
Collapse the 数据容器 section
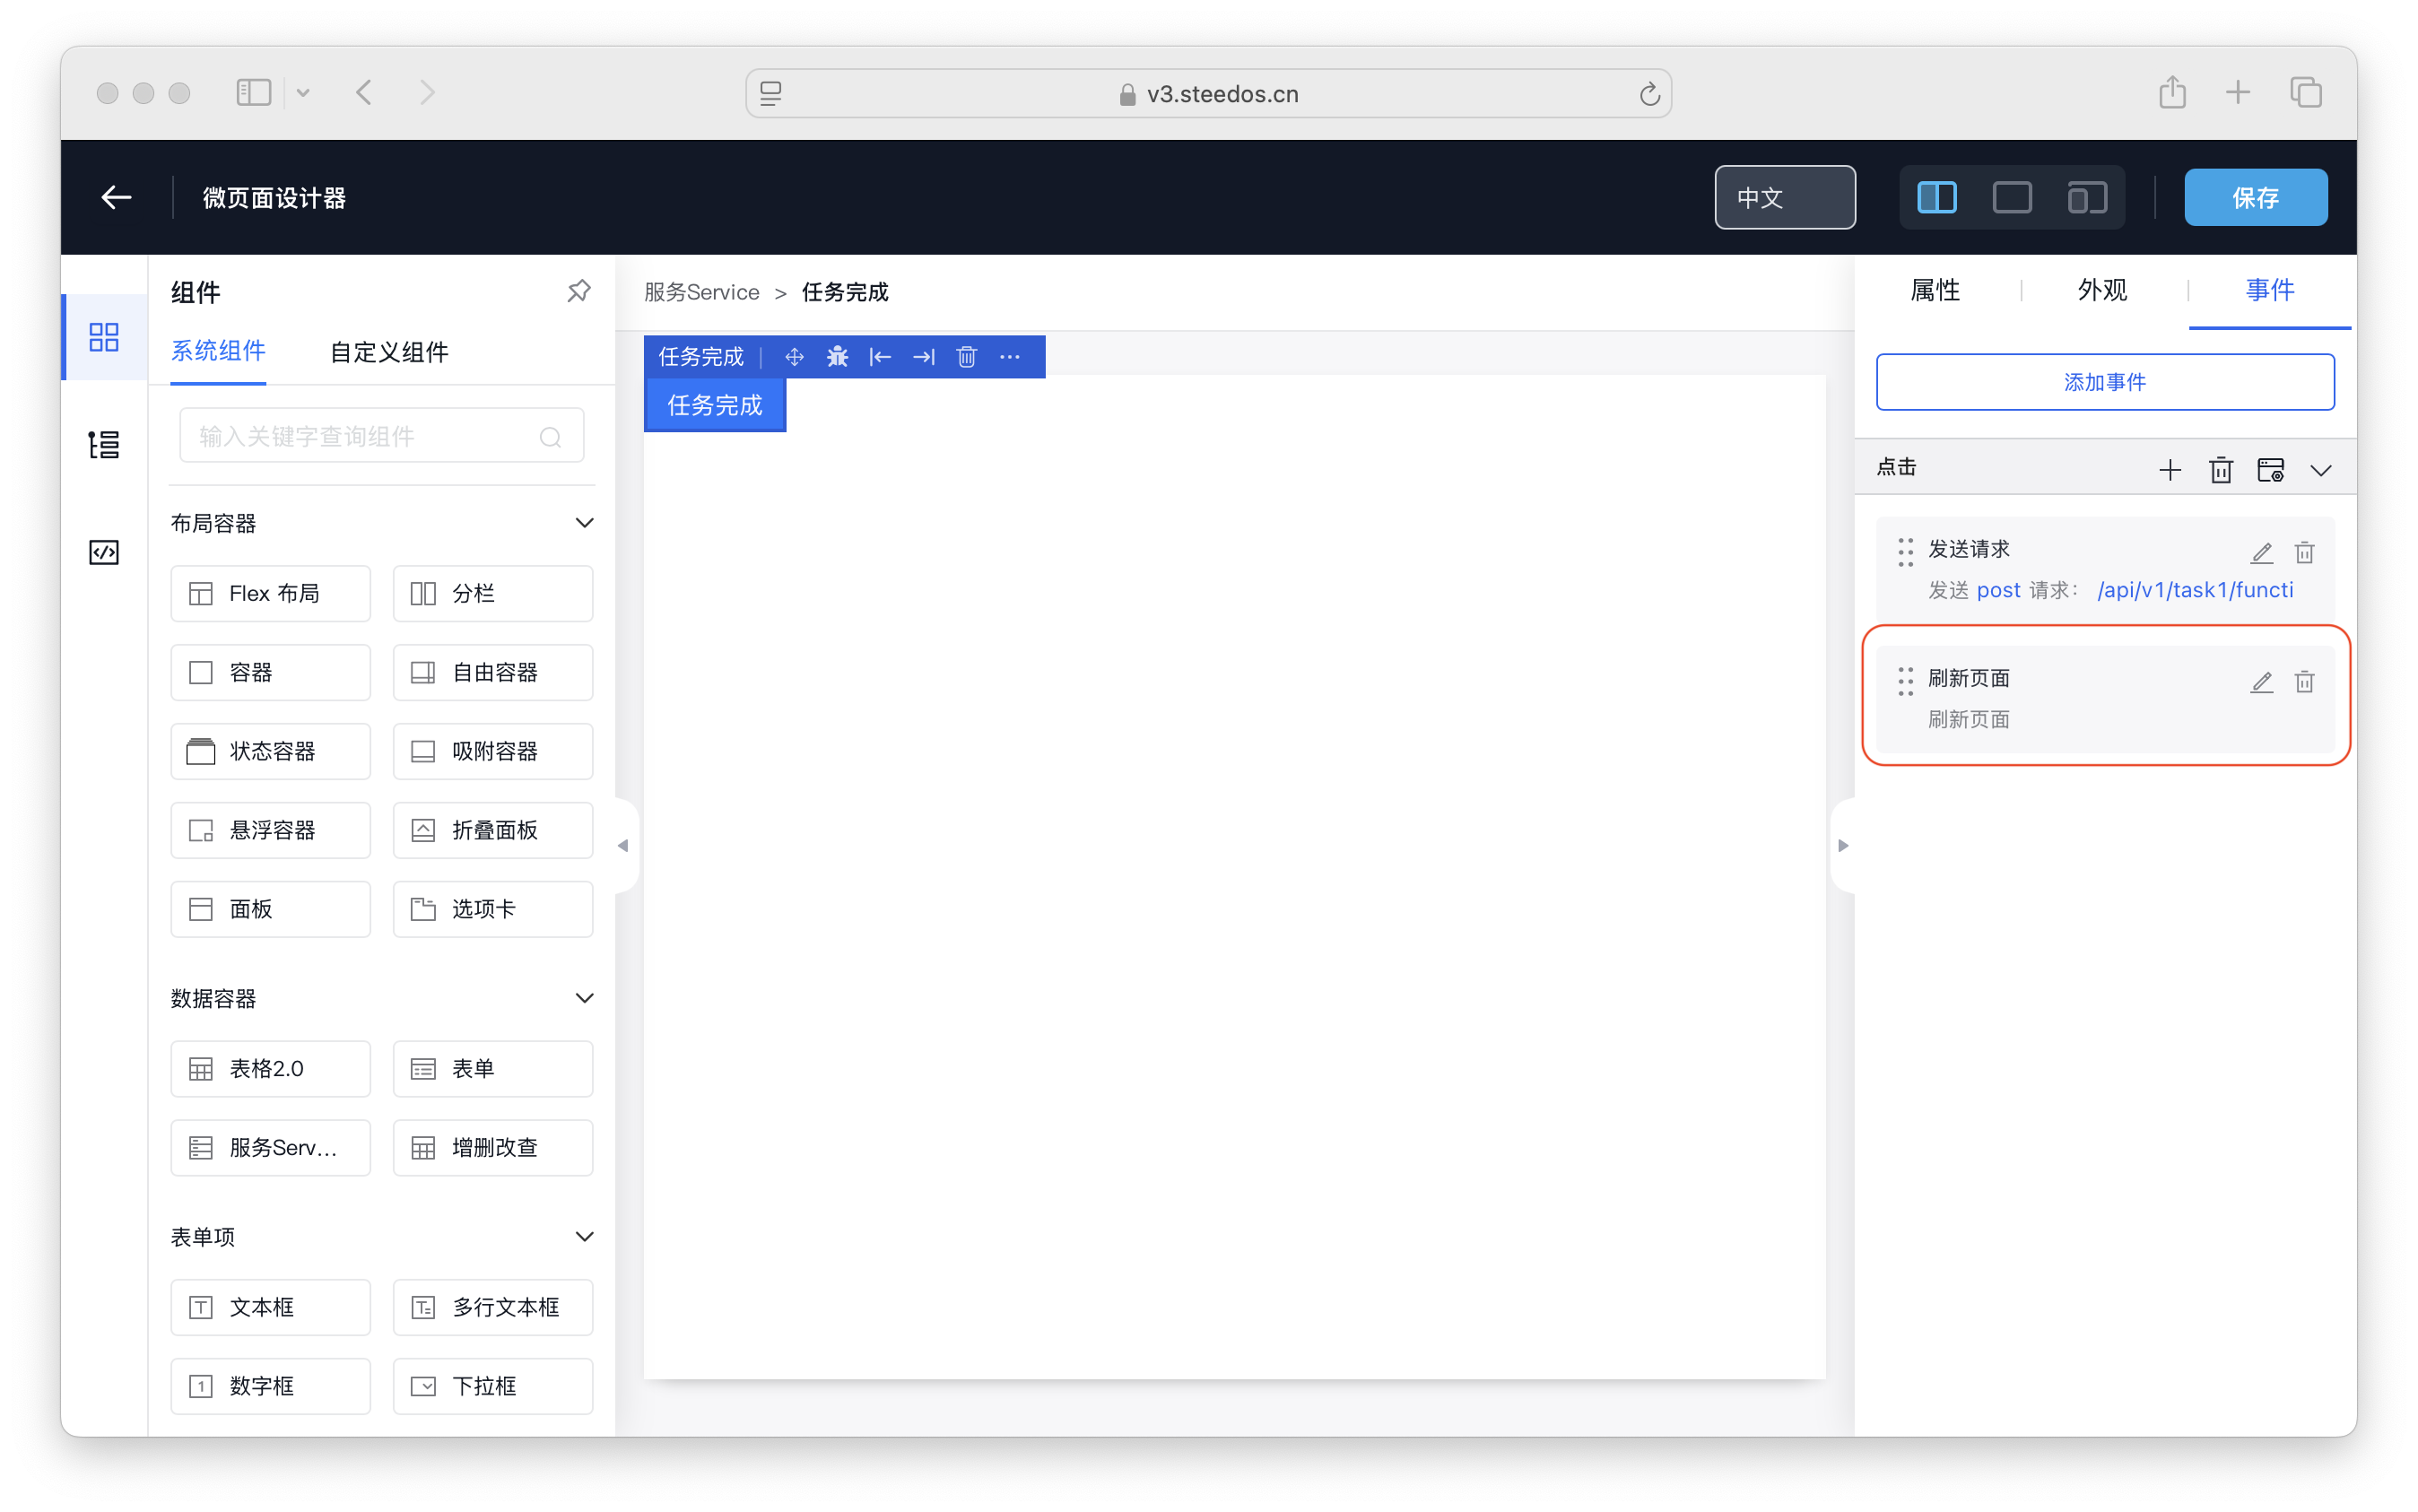click(x=585, y=998)
